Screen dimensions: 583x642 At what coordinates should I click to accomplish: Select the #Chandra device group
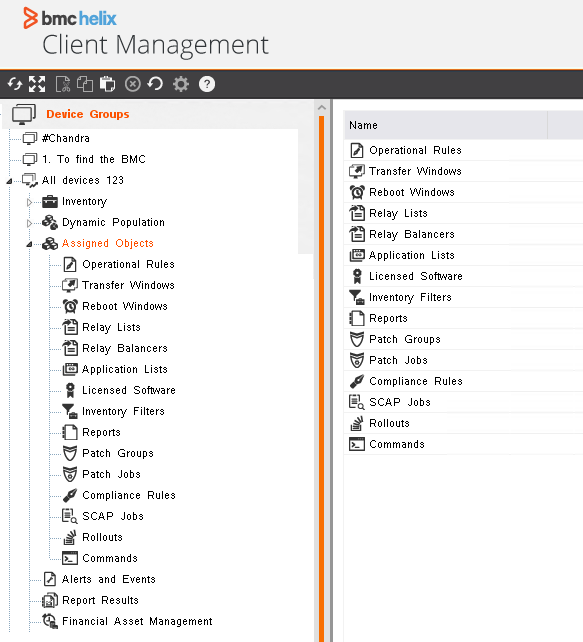click(66, 138)
